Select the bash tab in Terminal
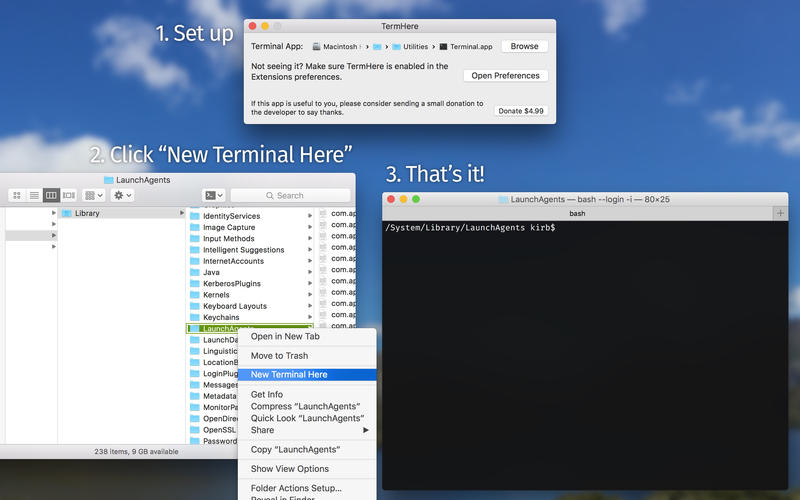Viewport: 800px width, 500px height. (577, 213)
